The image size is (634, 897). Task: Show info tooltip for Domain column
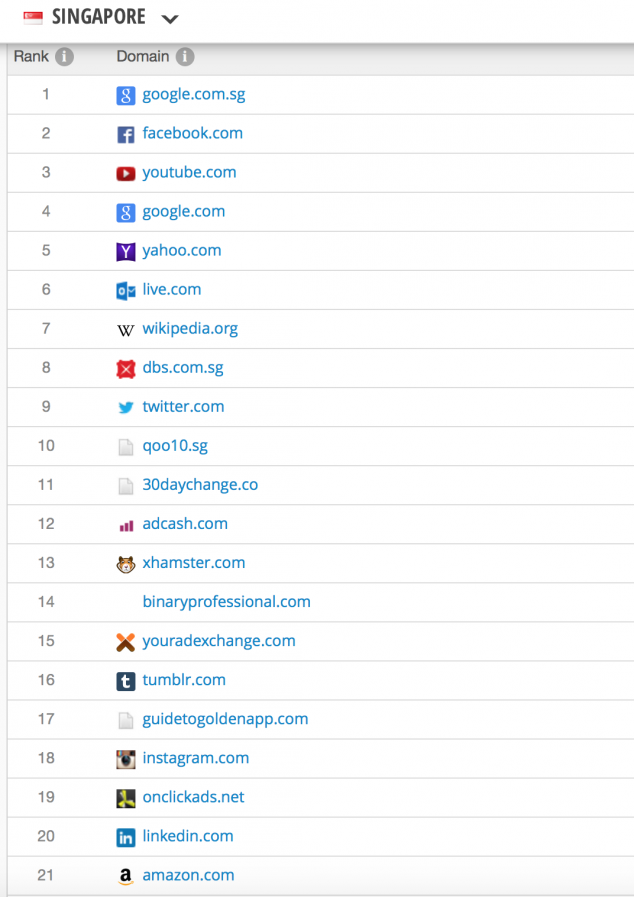185,57
